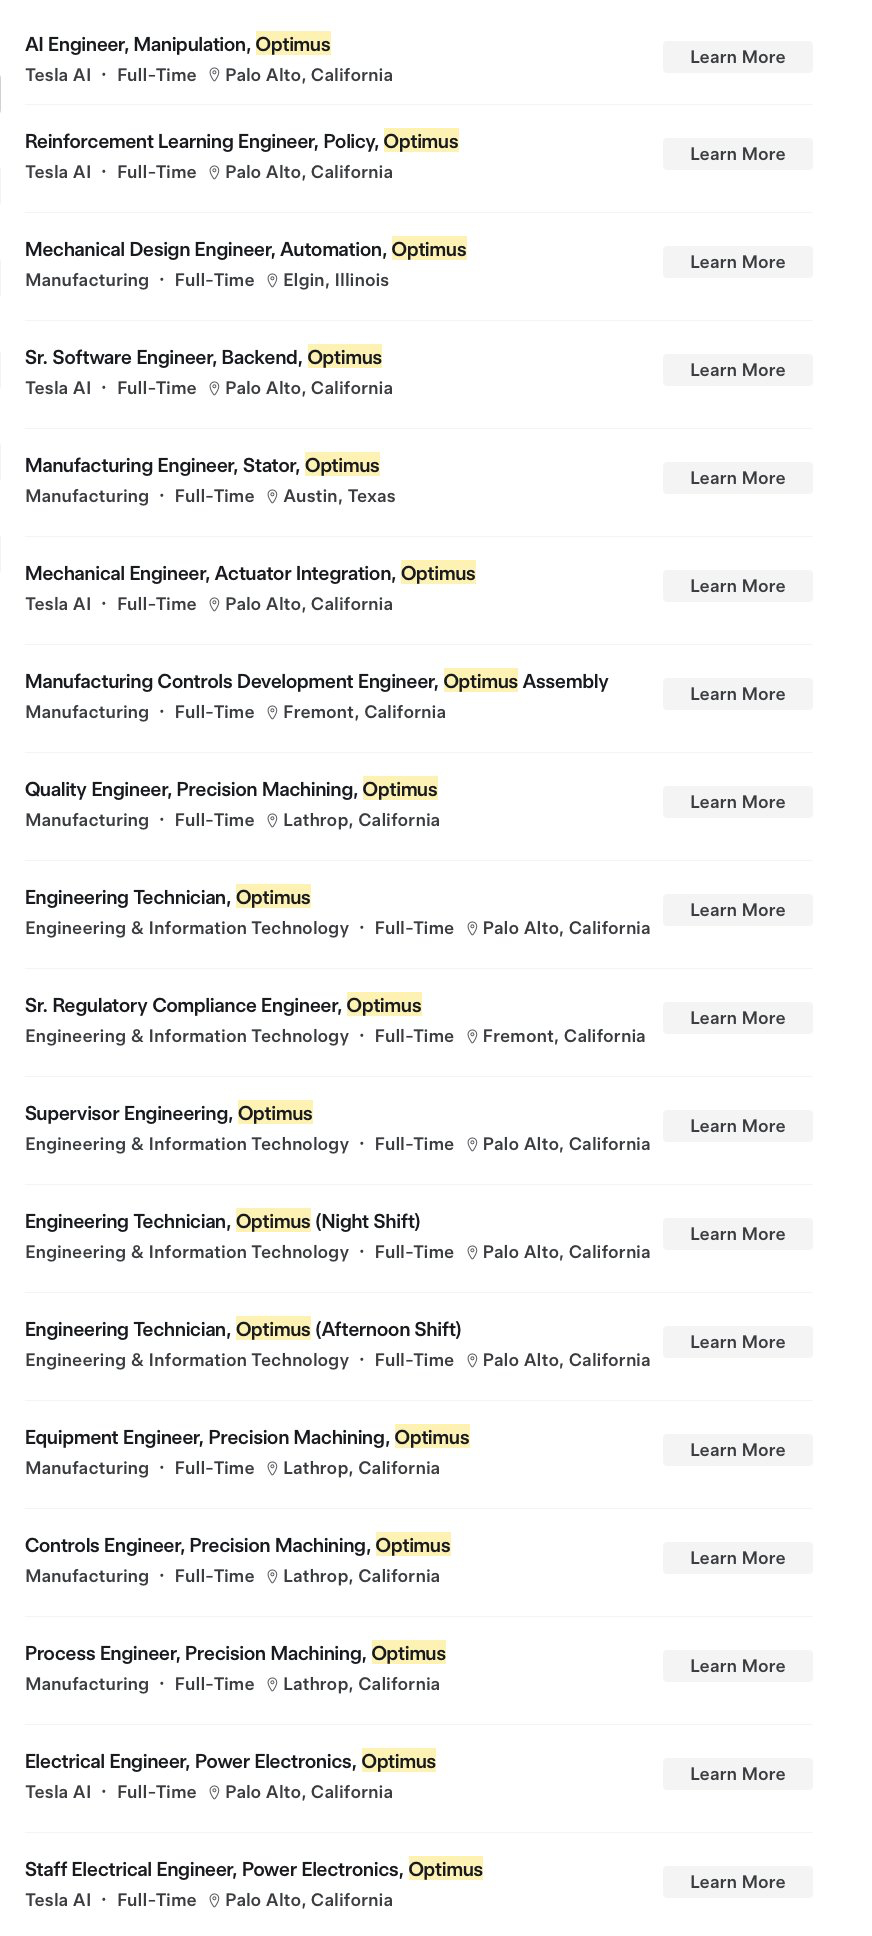
Task: Open Manufacturing Controls Development Engineer title link
Action: [316, 681]
